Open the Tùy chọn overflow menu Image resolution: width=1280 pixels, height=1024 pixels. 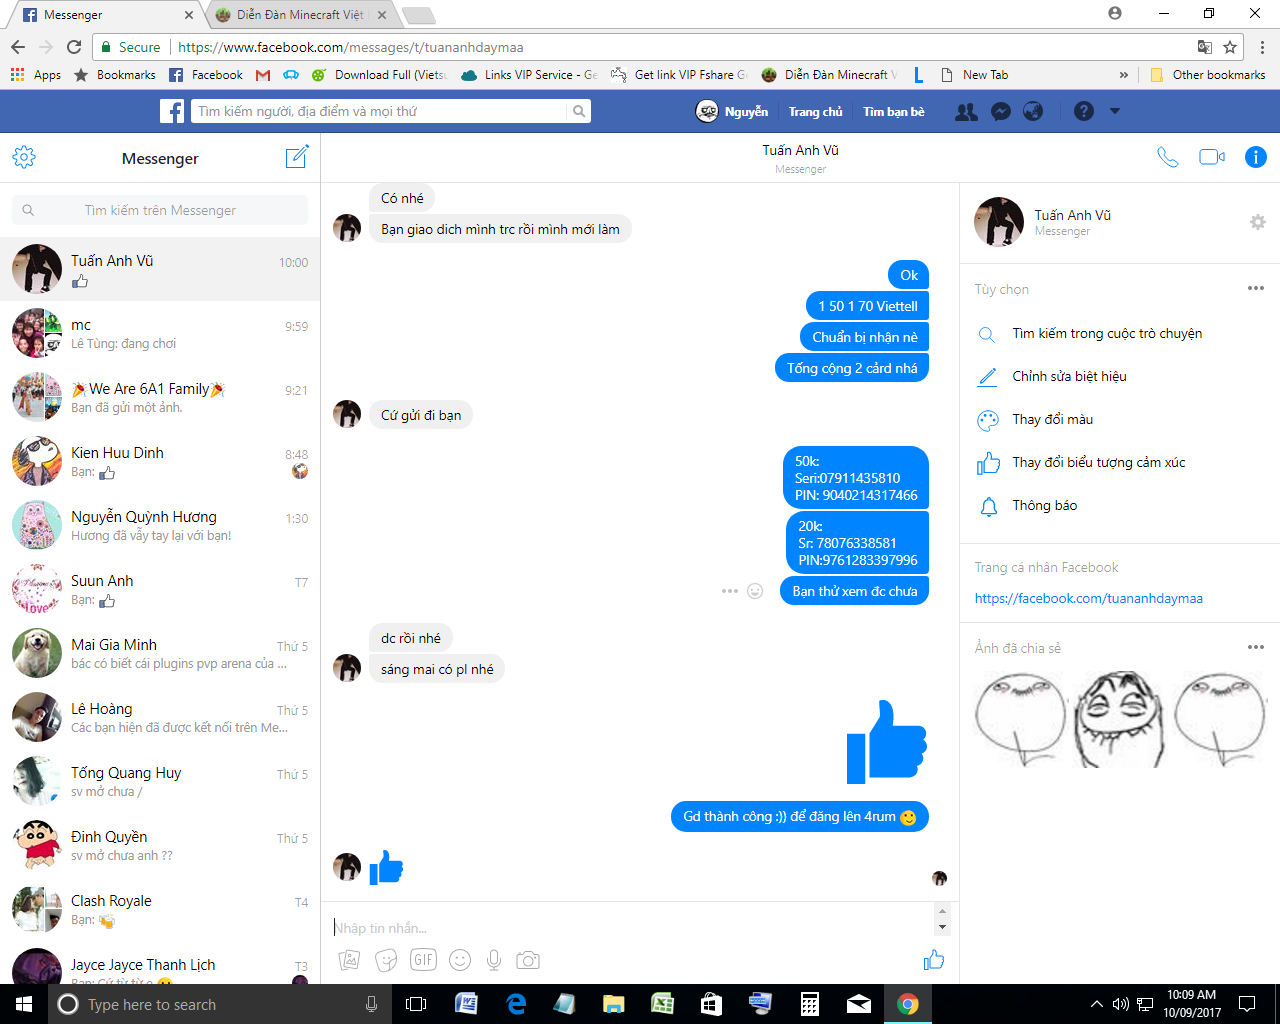tap(1256, 288)
